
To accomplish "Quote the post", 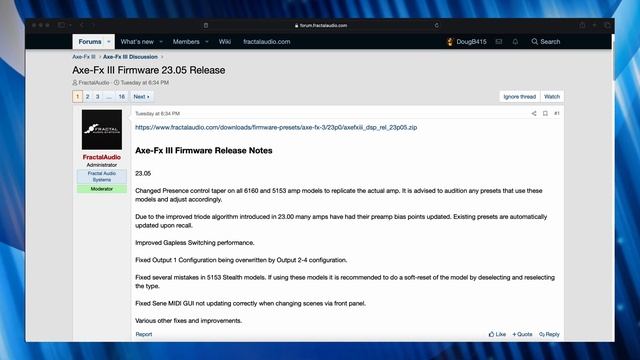I will tap(522, 334).
